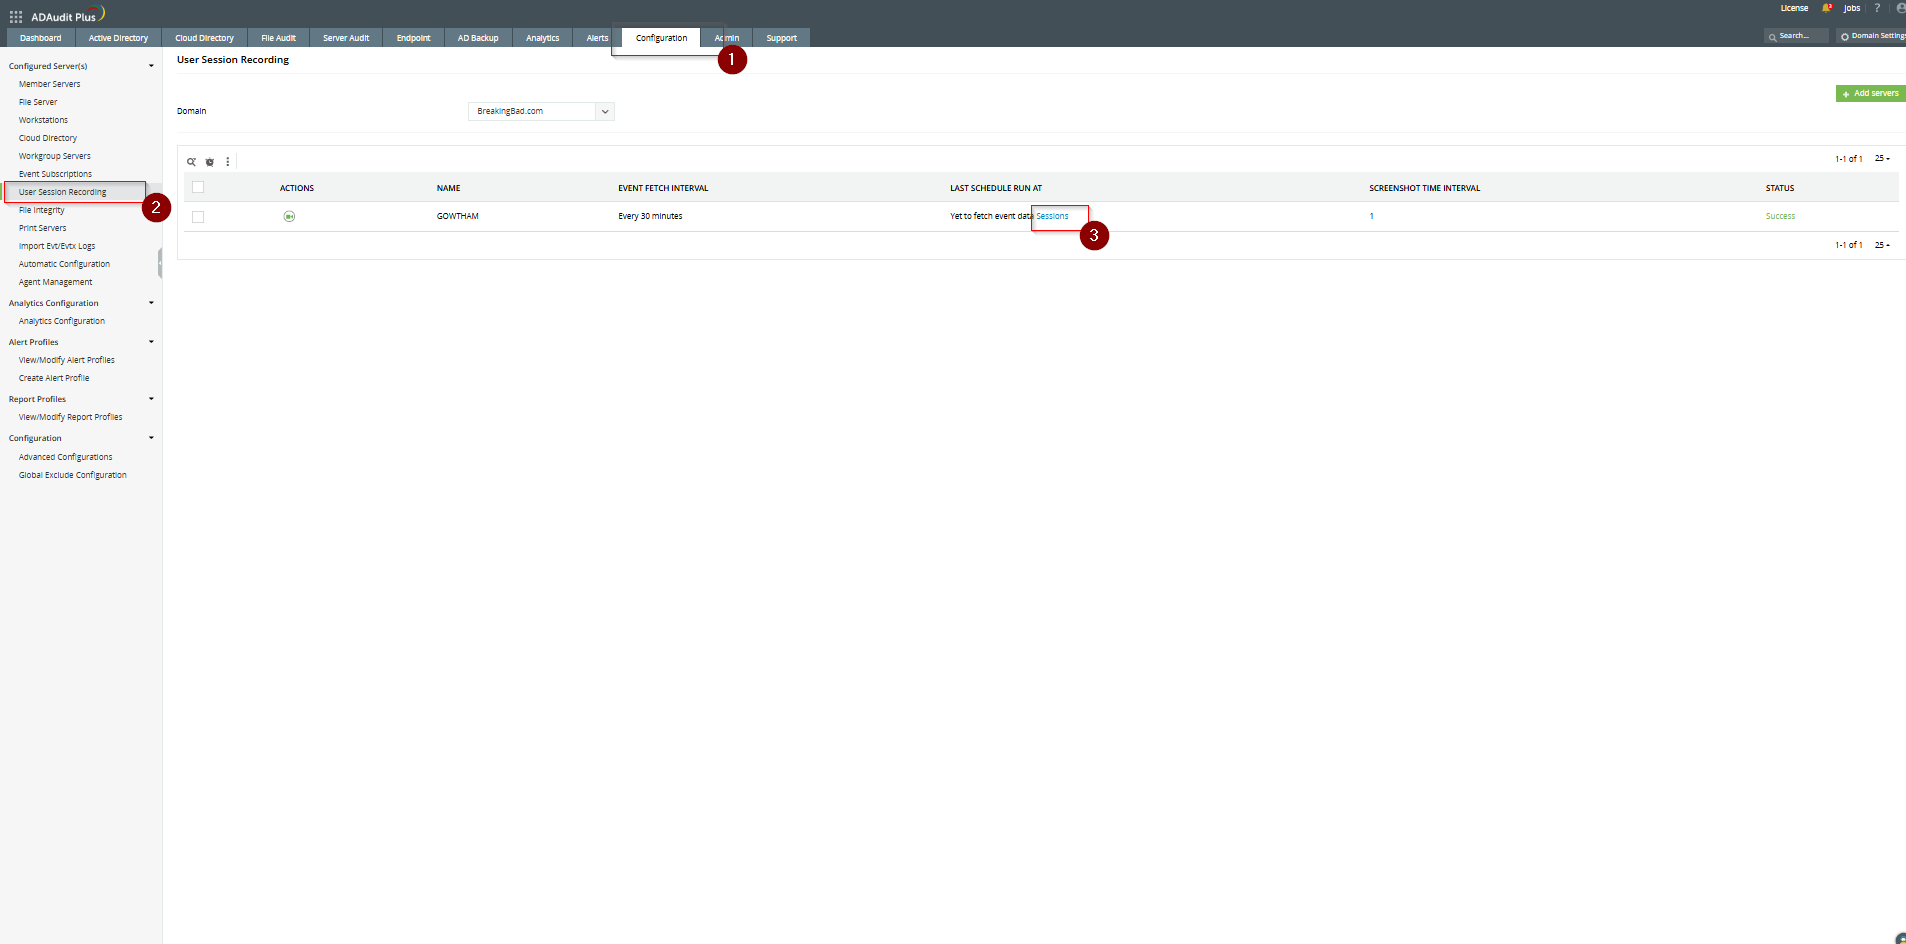Select Event Subscriptions in sidebar

(55, 174)
